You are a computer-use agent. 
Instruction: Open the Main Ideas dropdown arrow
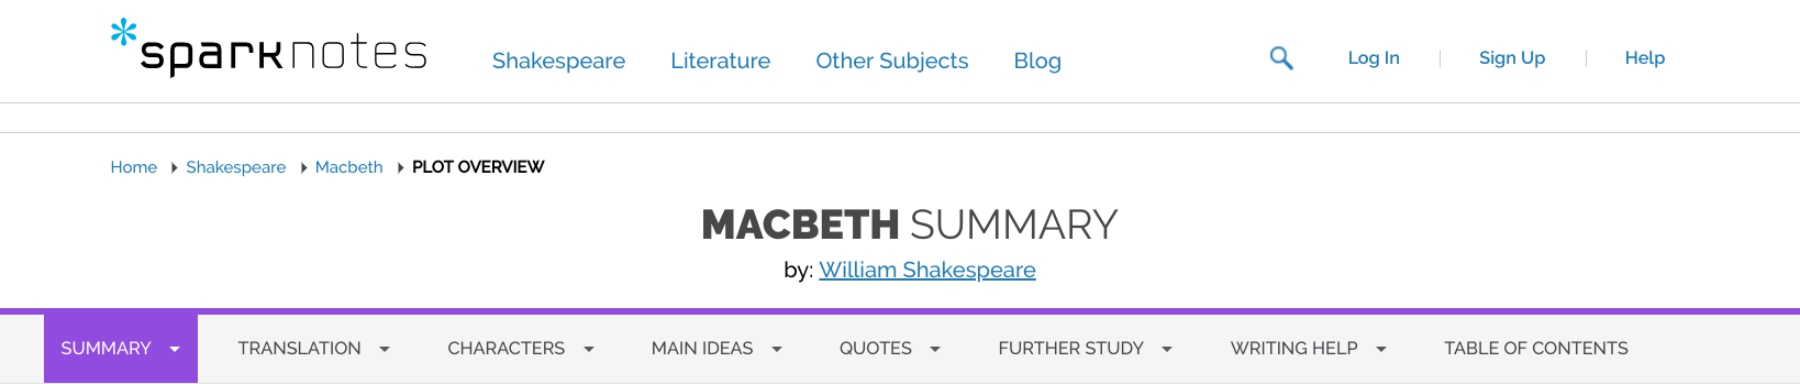[x=777, y=349]
